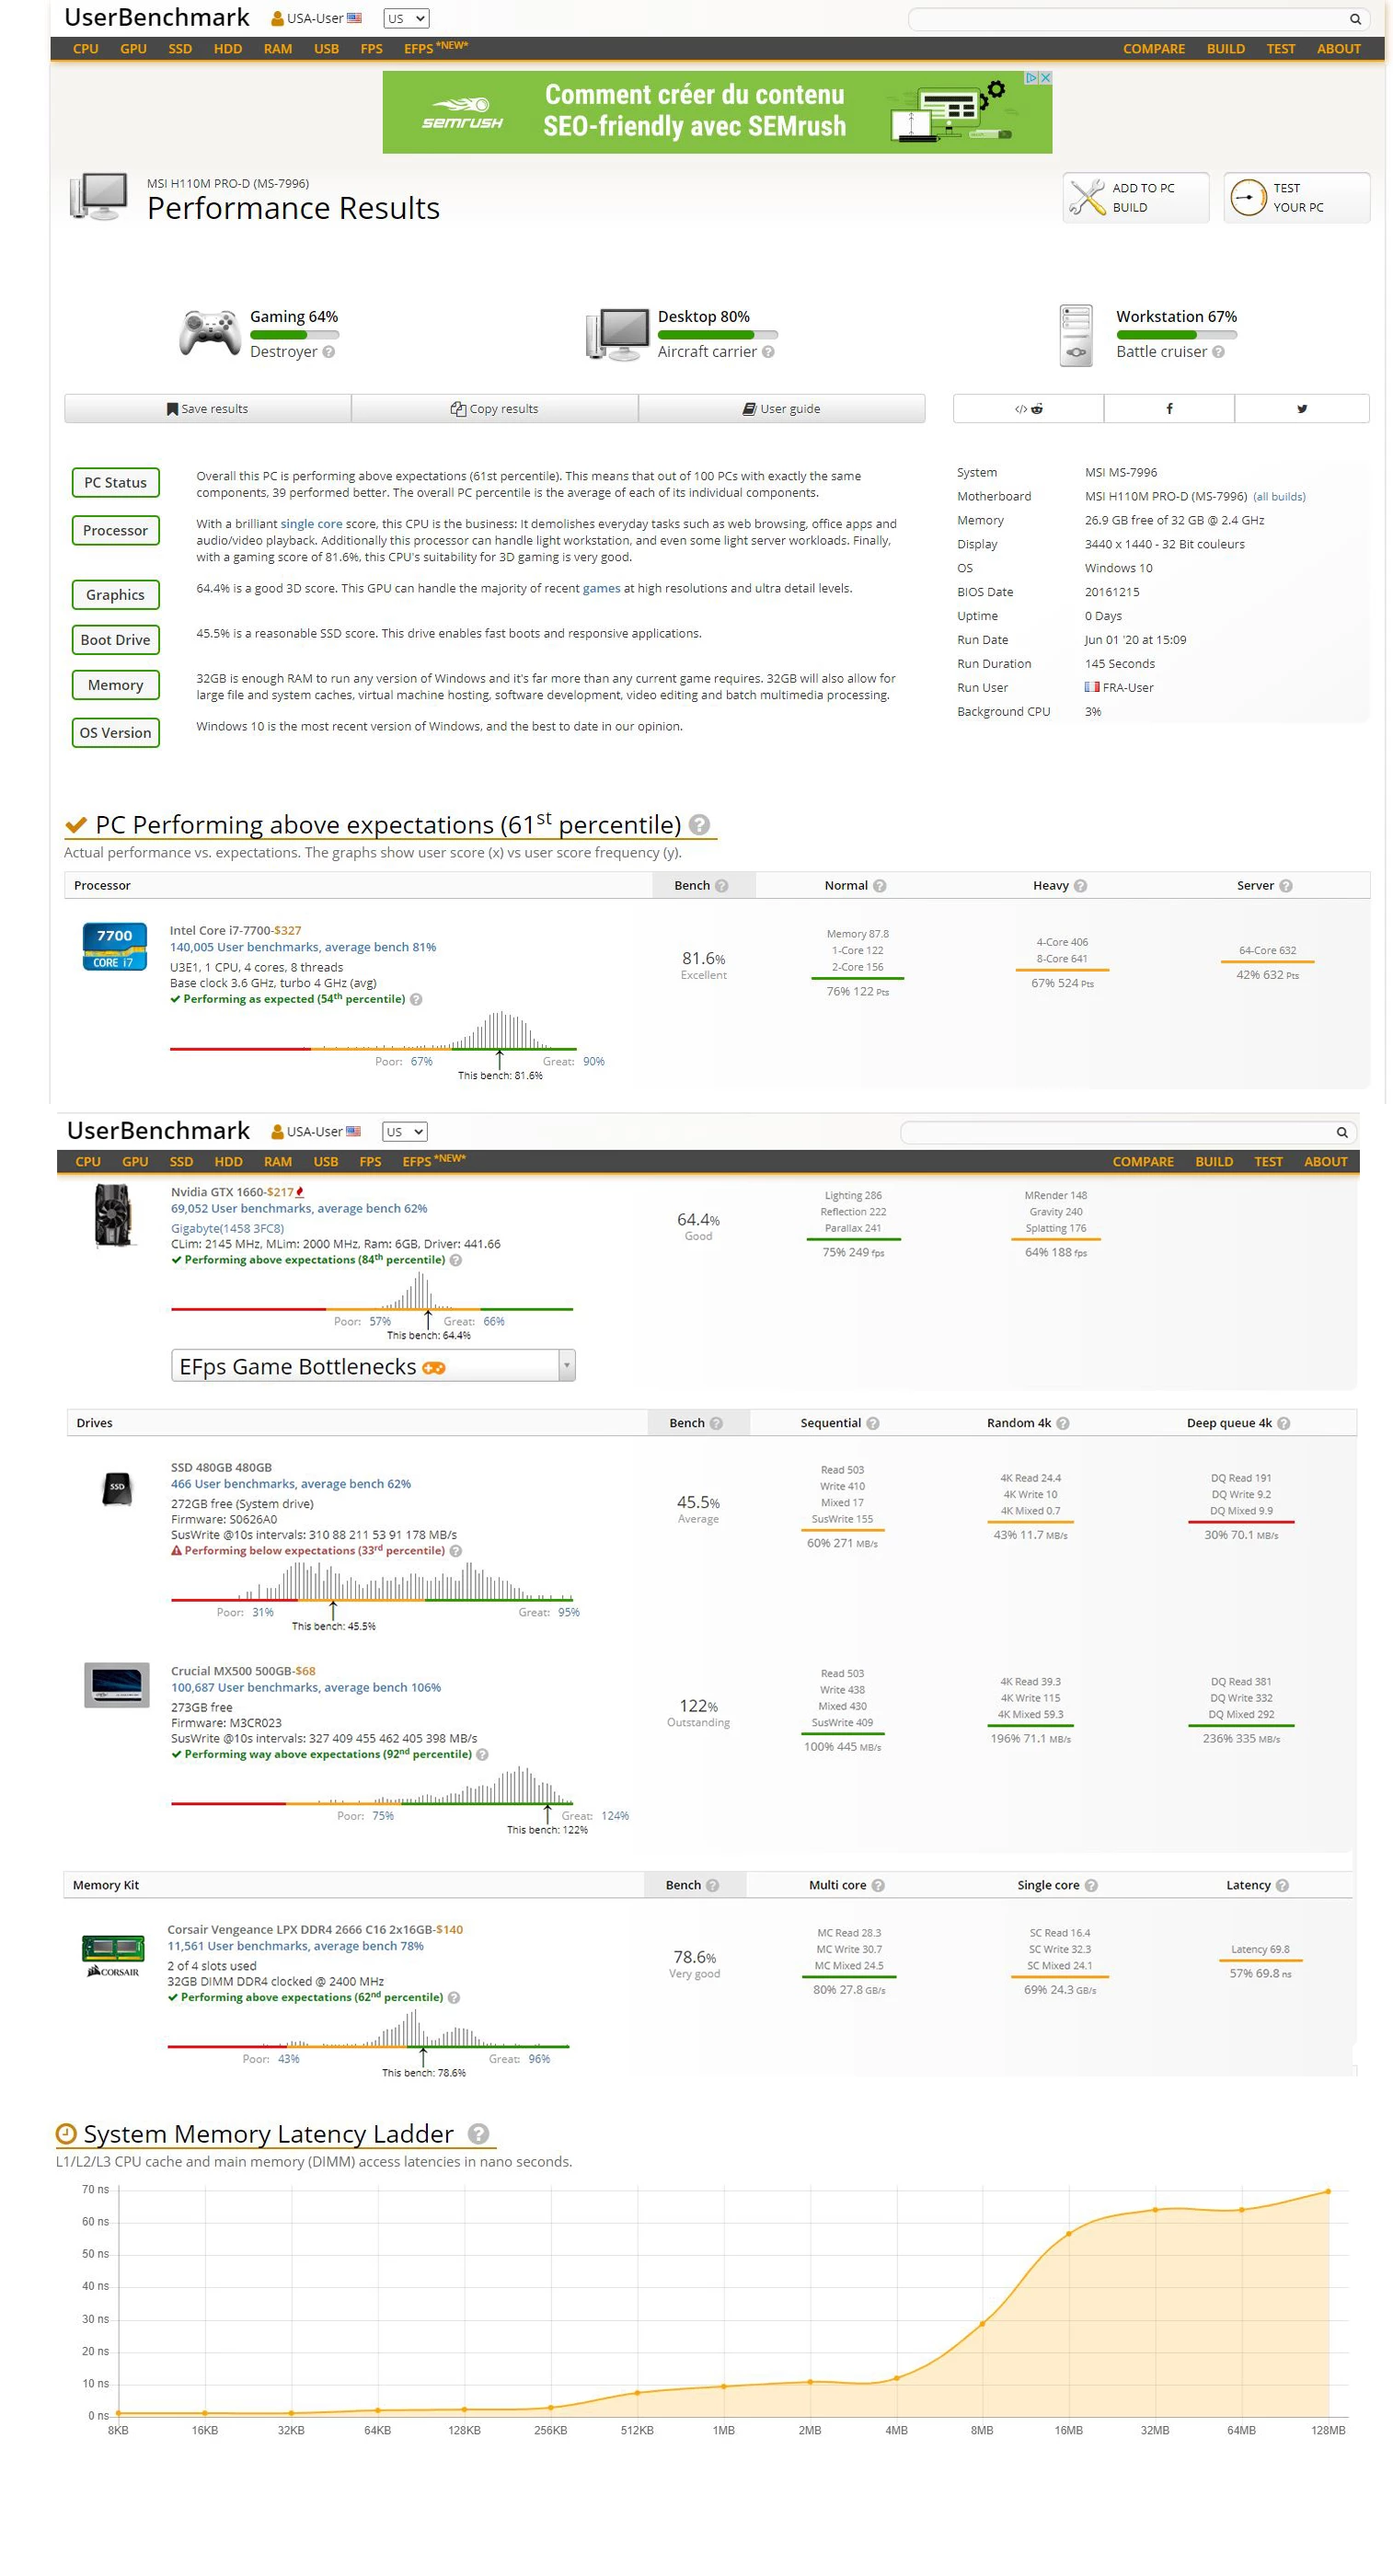Click the Save results button
Image resolution: width=1393 pixels, height=2576 pixels.
point(208,408)
